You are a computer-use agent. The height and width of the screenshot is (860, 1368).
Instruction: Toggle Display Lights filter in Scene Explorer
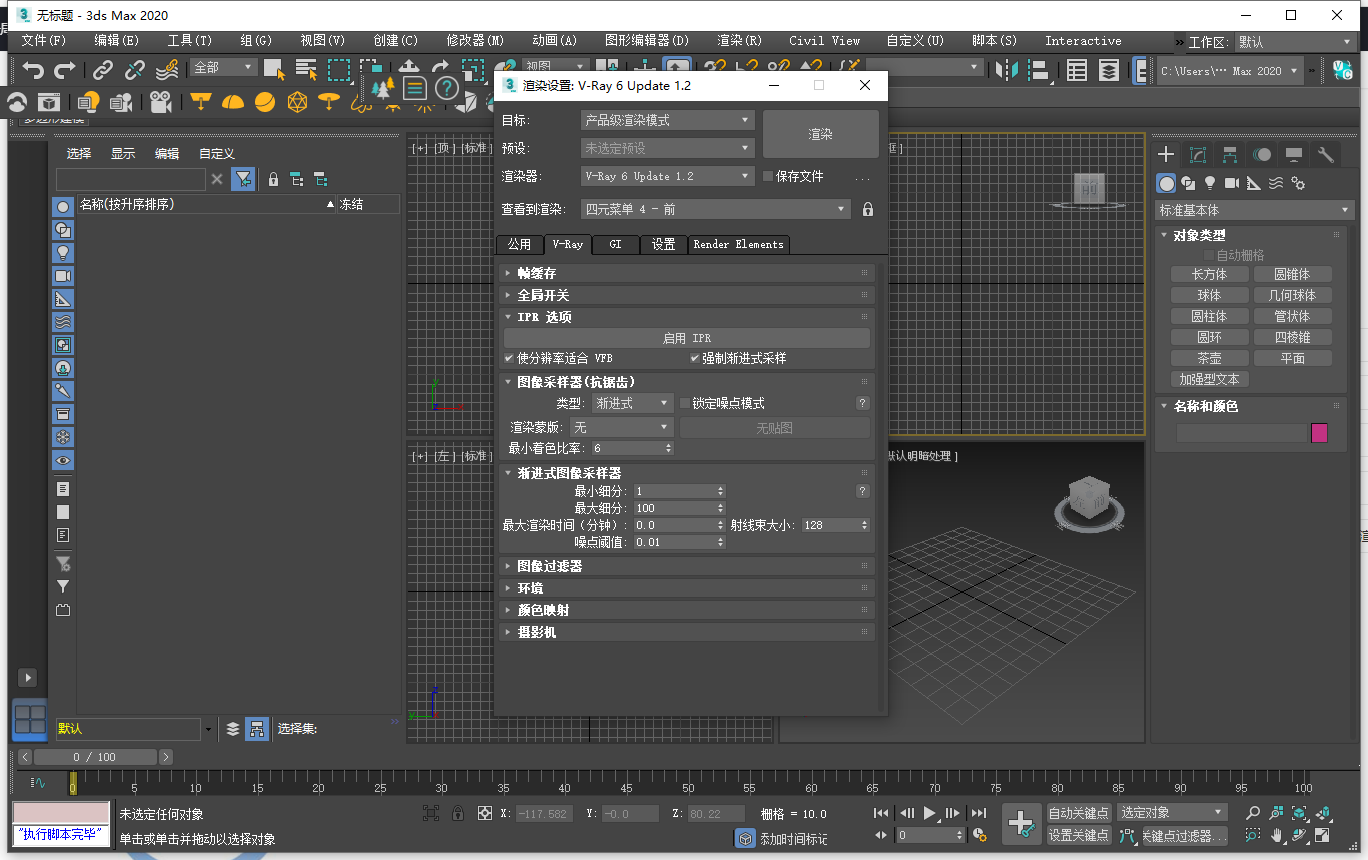click(63, 252)
